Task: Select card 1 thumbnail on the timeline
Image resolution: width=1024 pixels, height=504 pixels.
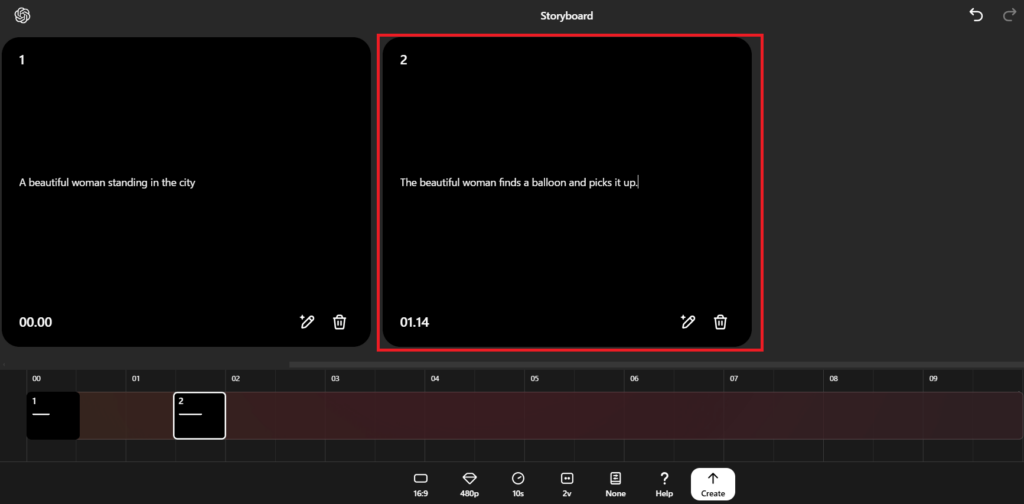Action: tap(53, 415)
